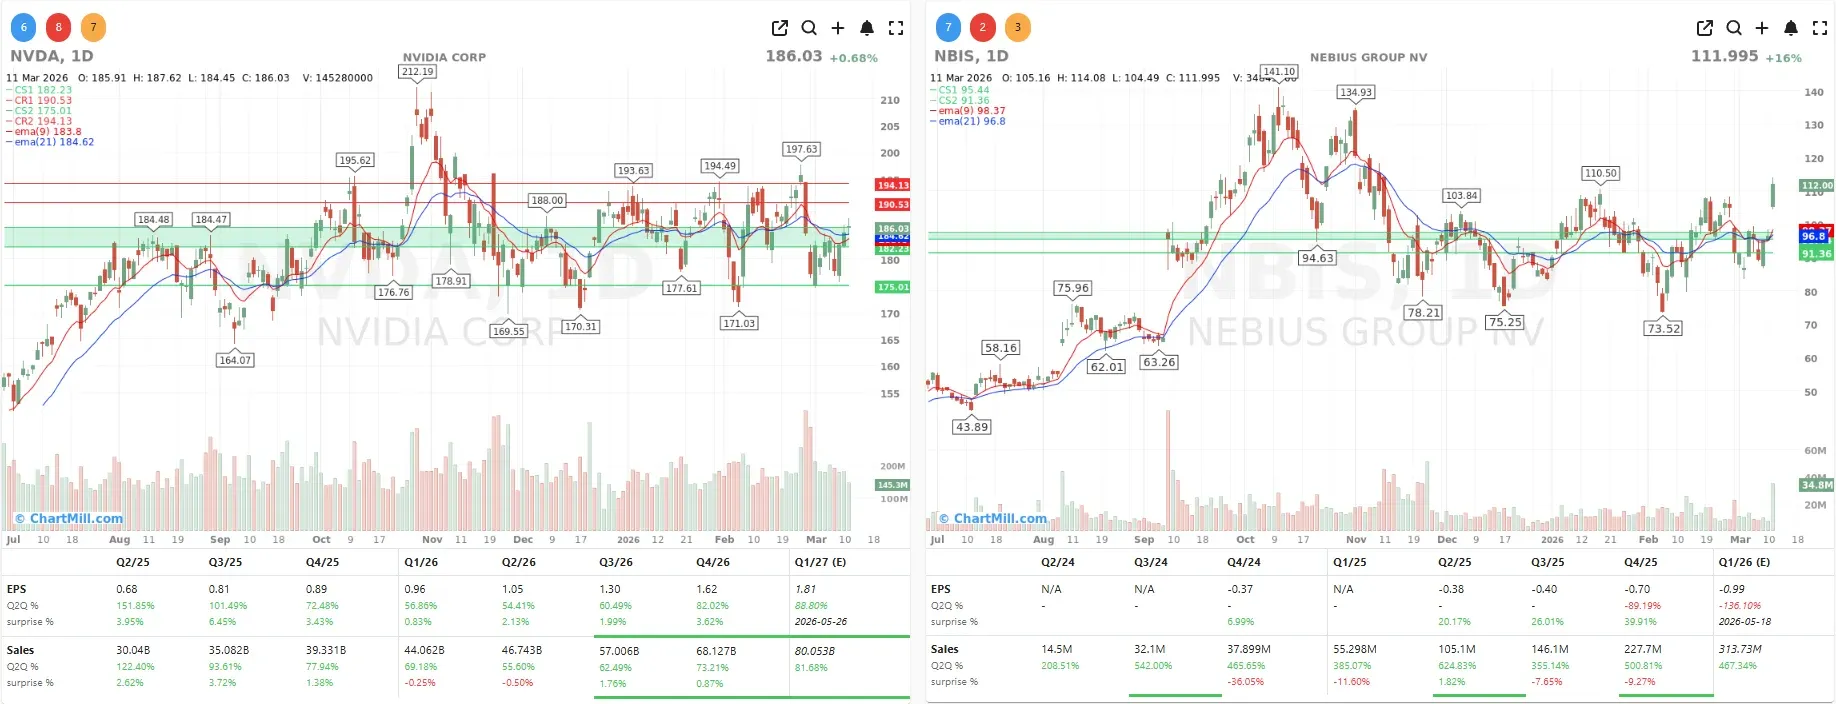Toggle CS2 175.01 legend entry on NVDA
The height and width of the screenshot is (704, 1836).
(x=39, y=111)
